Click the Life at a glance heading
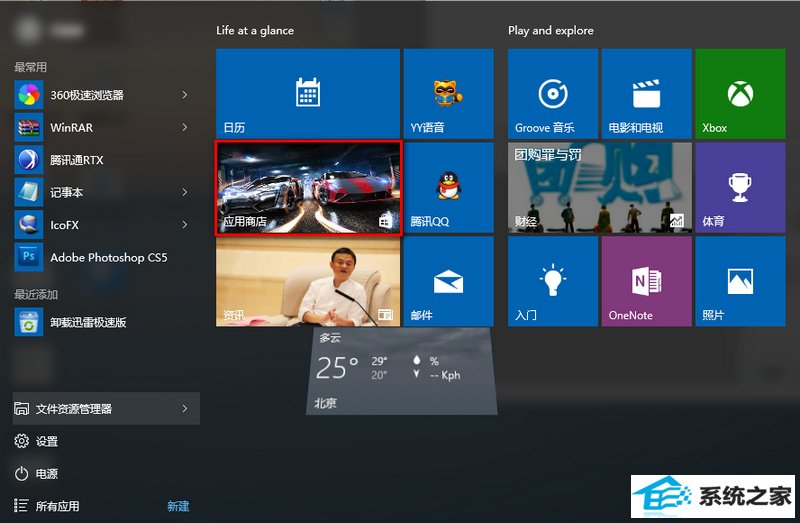 255,31
